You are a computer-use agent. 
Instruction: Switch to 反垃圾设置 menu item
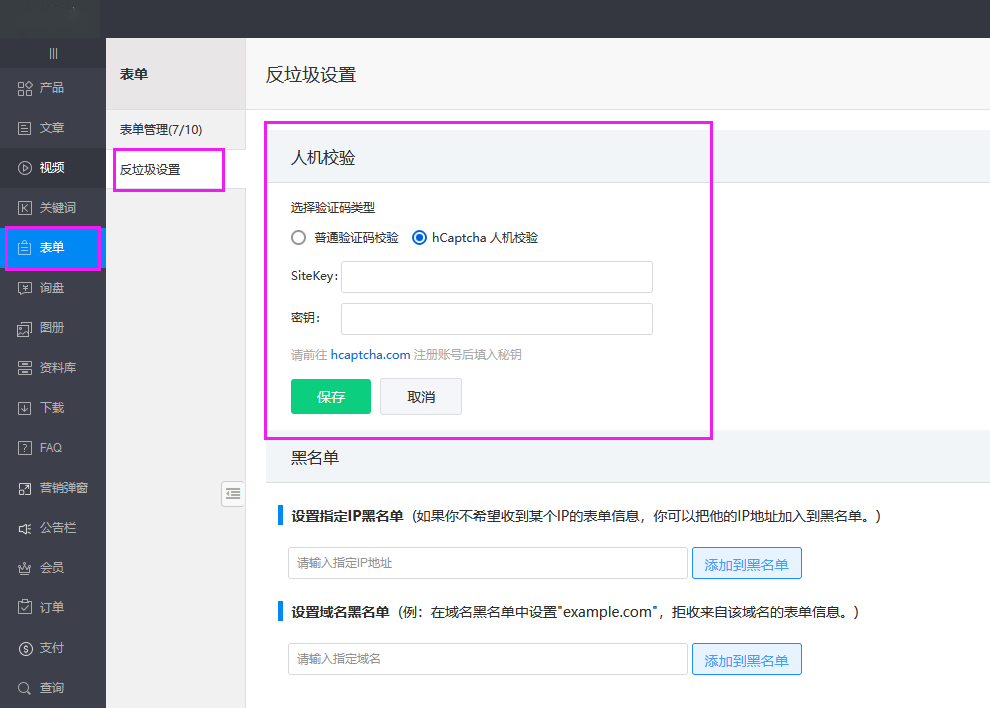[150, 170]
